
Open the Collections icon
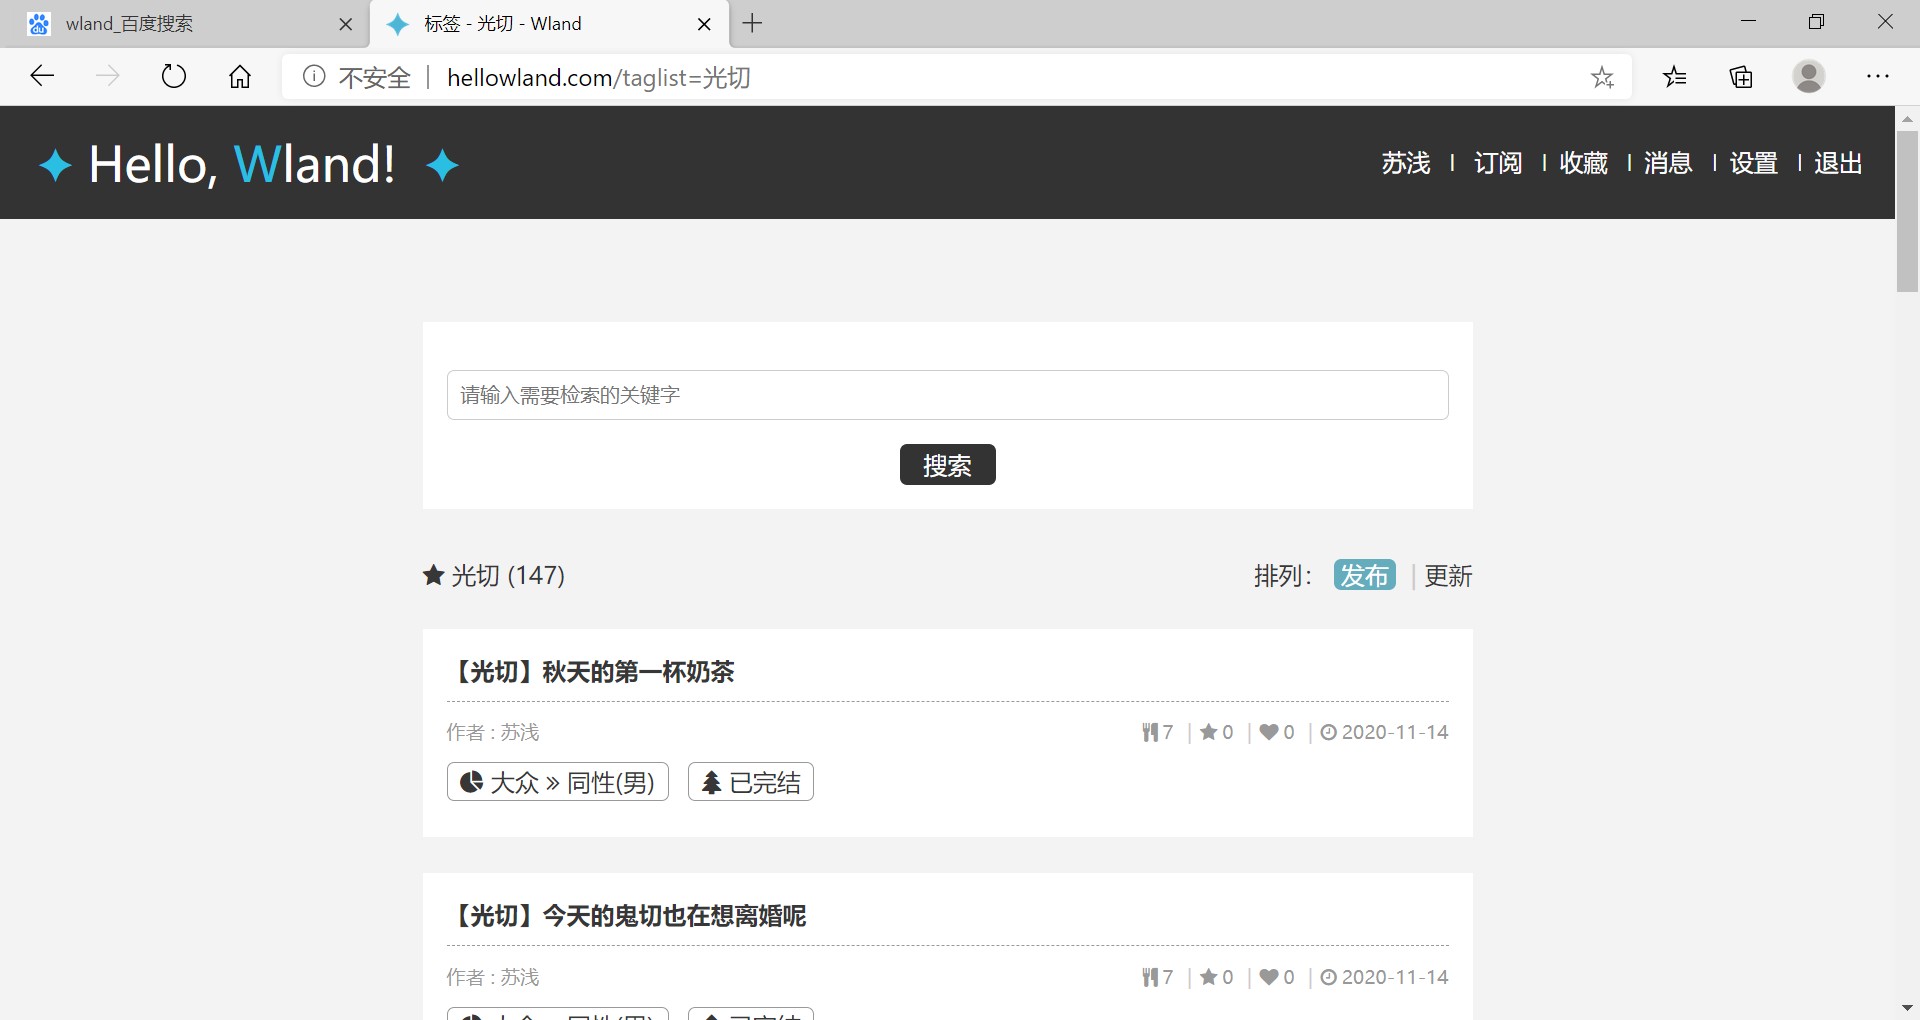(x=1741, y=76)
